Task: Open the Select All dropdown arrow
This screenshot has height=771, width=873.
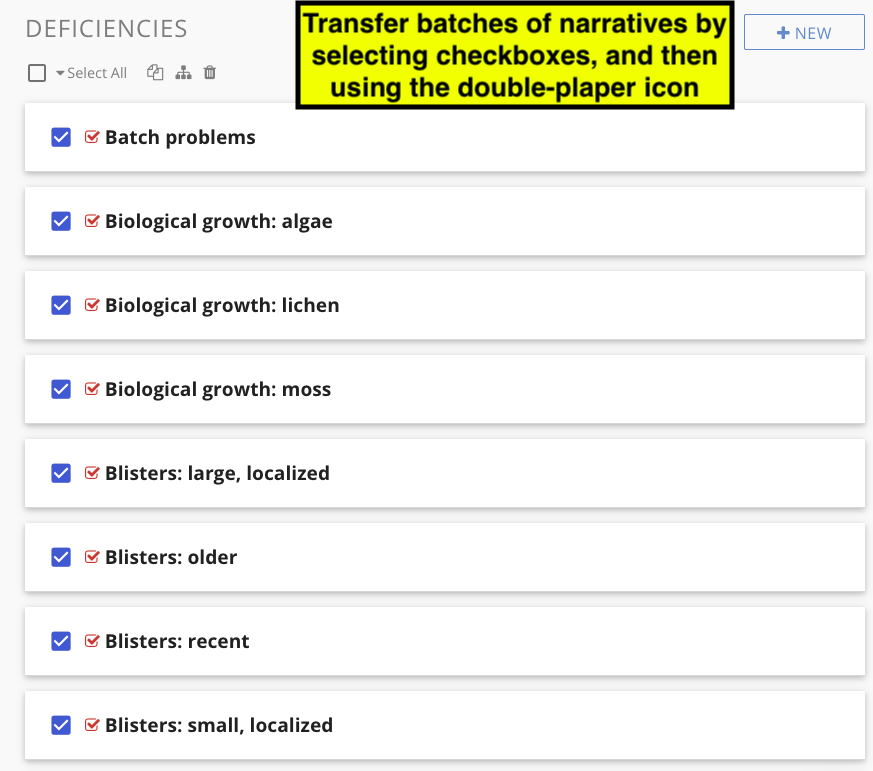Action: pyautogui.click(x=60, y=73)
